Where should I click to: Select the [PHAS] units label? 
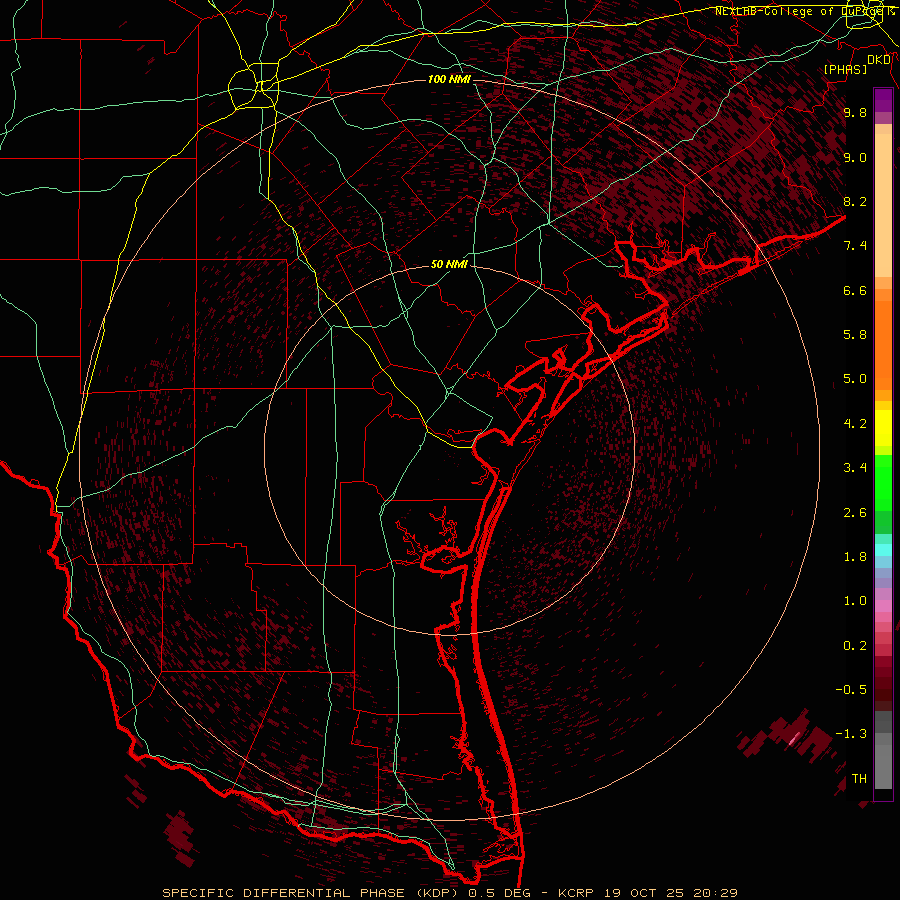tap(845, 69)
